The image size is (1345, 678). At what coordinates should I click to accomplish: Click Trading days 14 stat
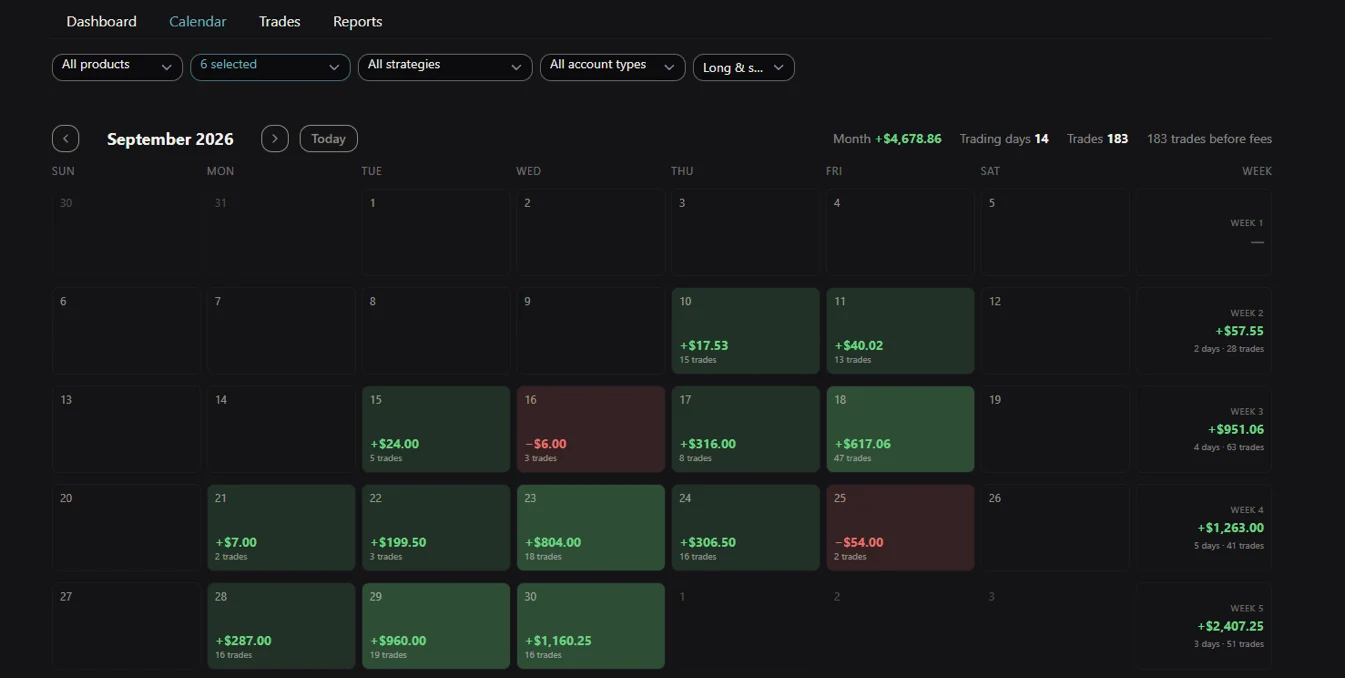click(x=1004, y=139)
